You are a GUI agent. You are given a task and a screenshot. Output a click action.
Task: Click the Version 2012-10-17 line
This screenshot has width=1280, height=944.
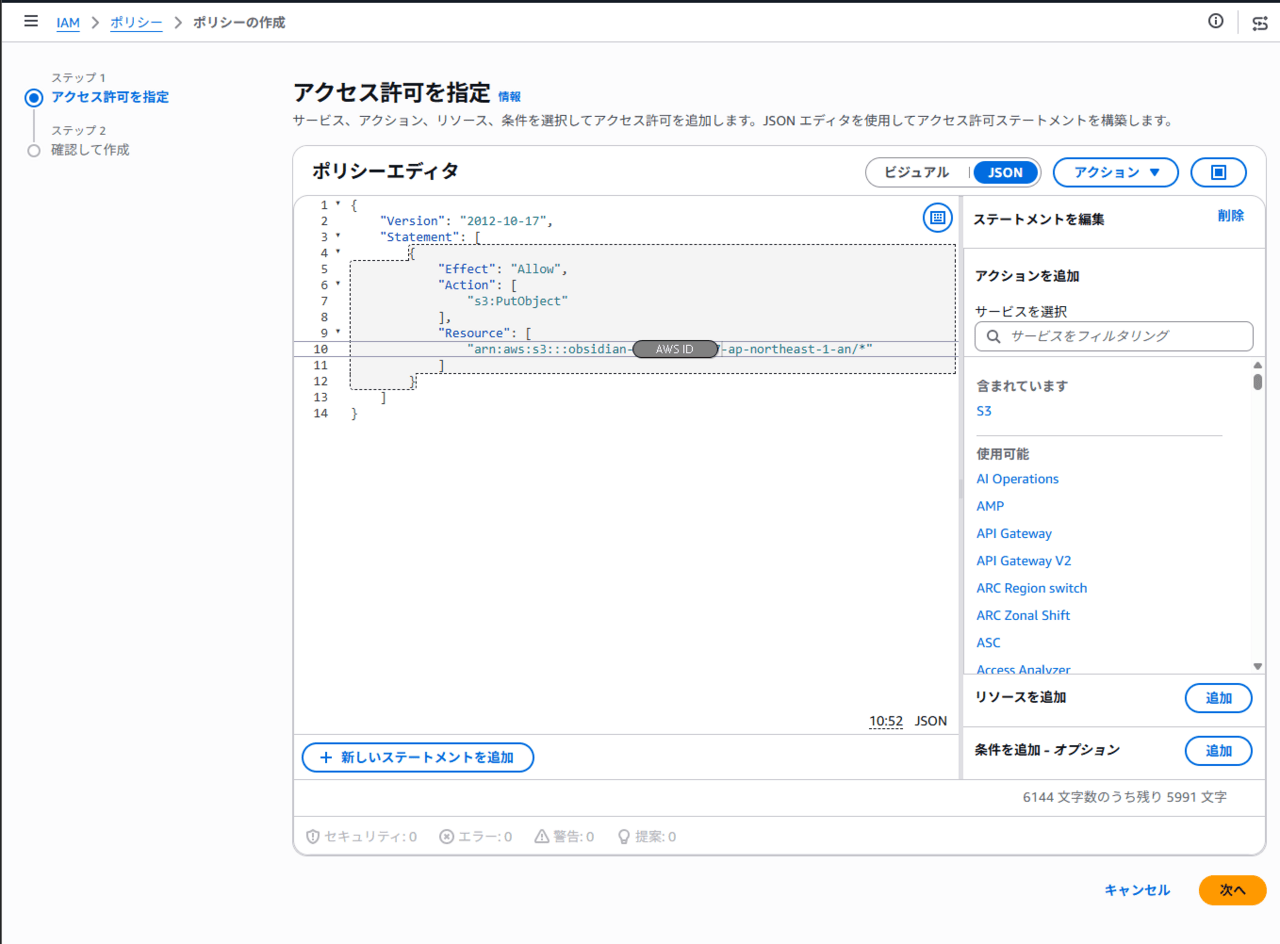click(x=466, y=221)
